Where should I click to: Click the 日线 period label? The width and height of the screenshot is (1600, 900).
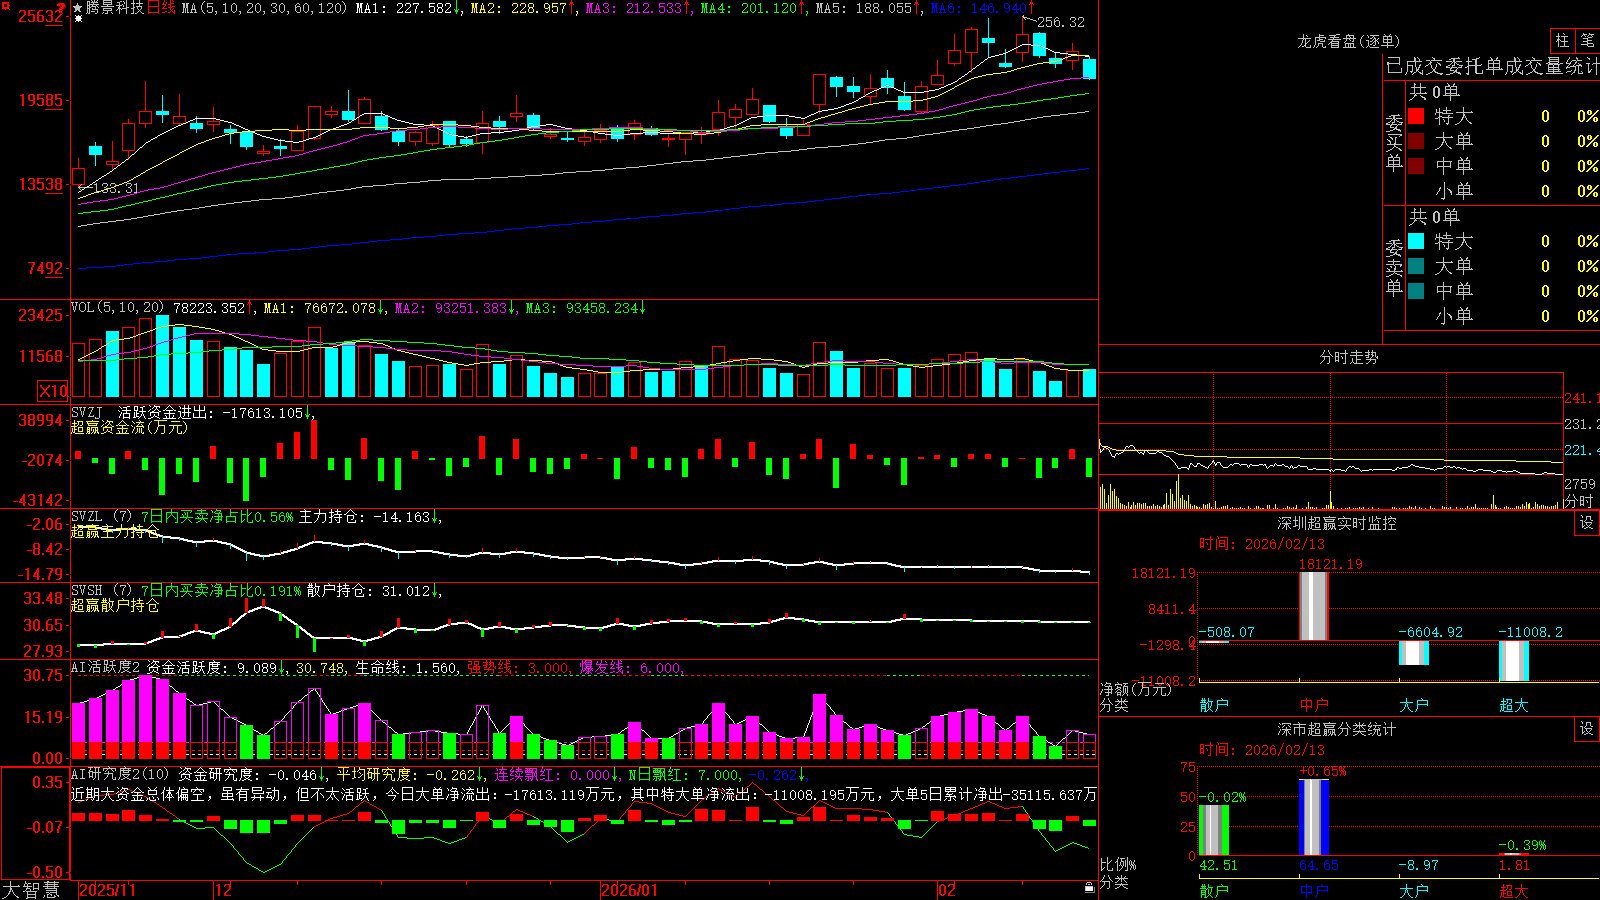161,8
